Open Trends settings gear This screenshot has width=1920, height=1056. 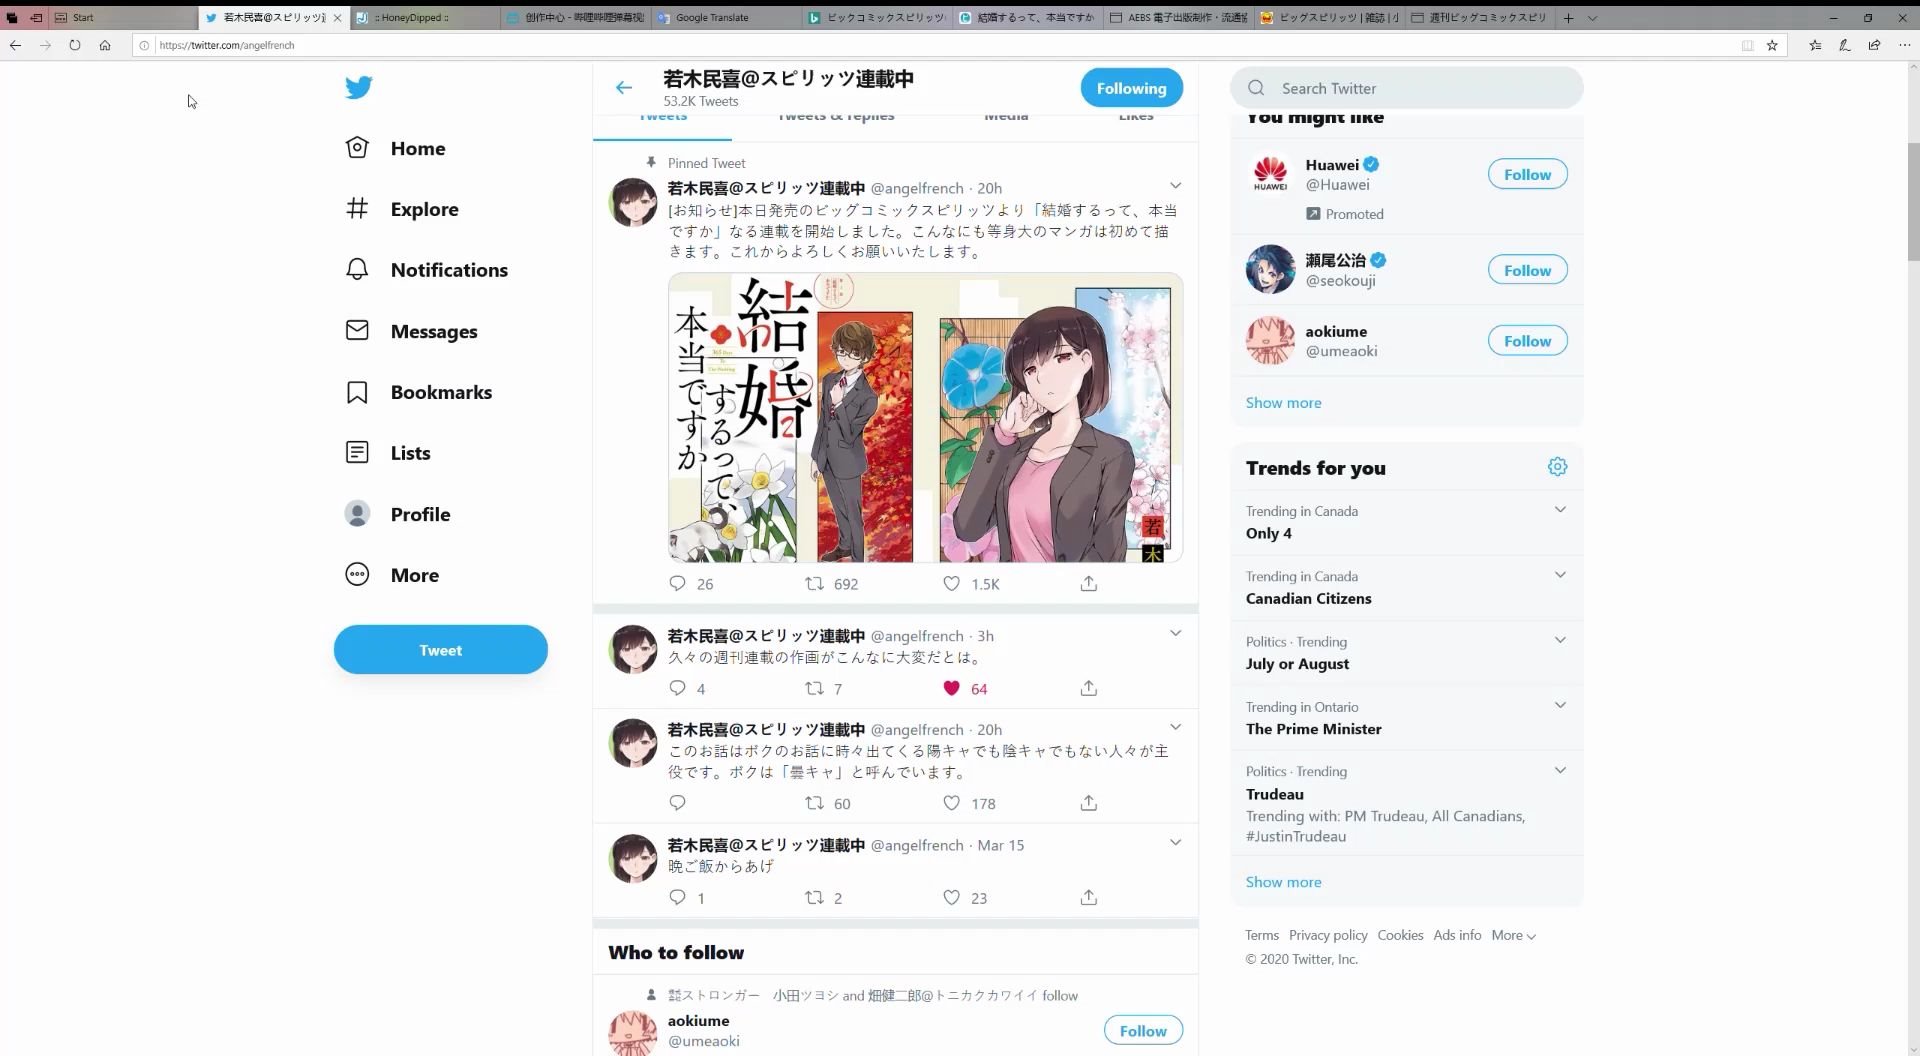coord(1557,467)
